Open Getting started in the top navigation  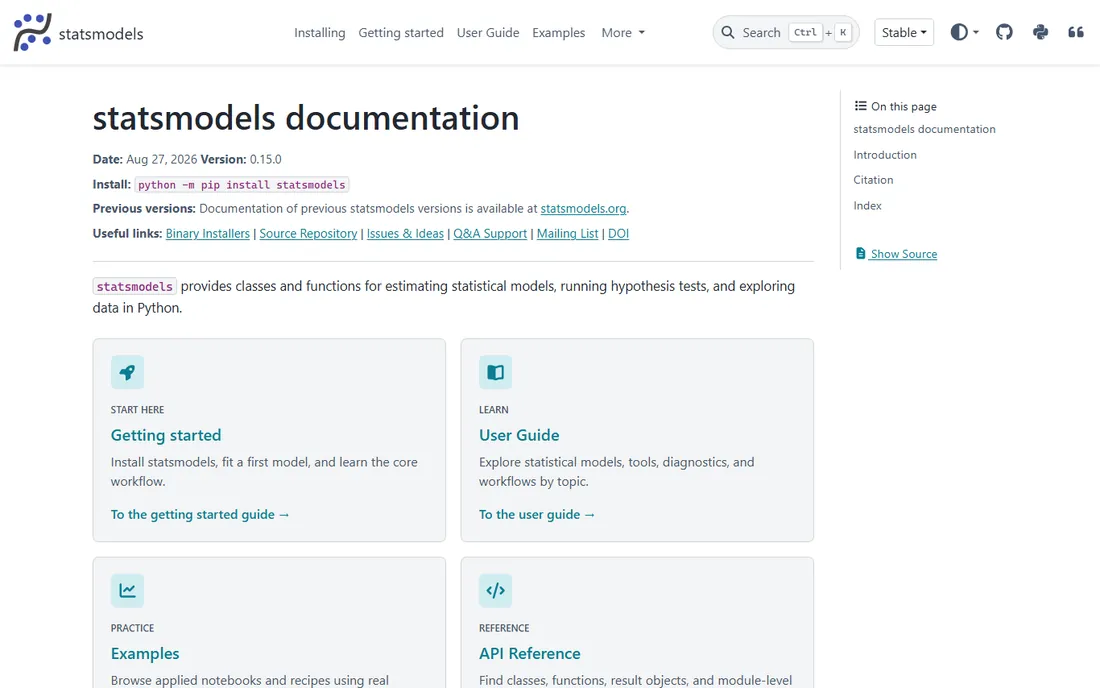[401, 33]
